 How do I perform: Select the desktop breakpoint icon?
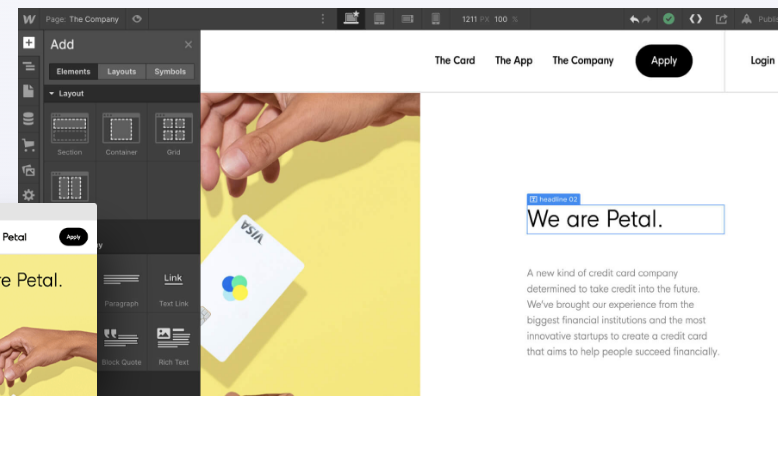pyautogui.click(x=351, y=18)
